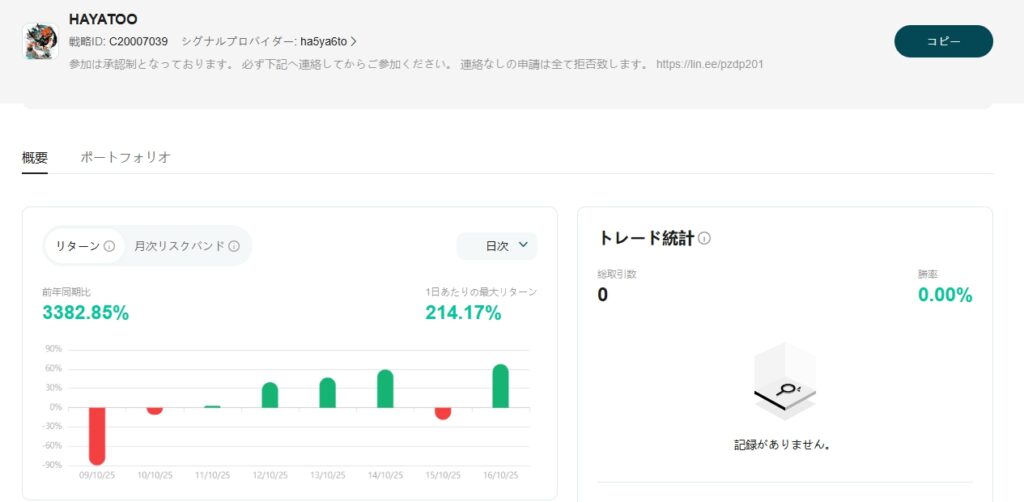Click the コピー button
This screenshot has width=1024, height=502.
[x=942, y=41]
